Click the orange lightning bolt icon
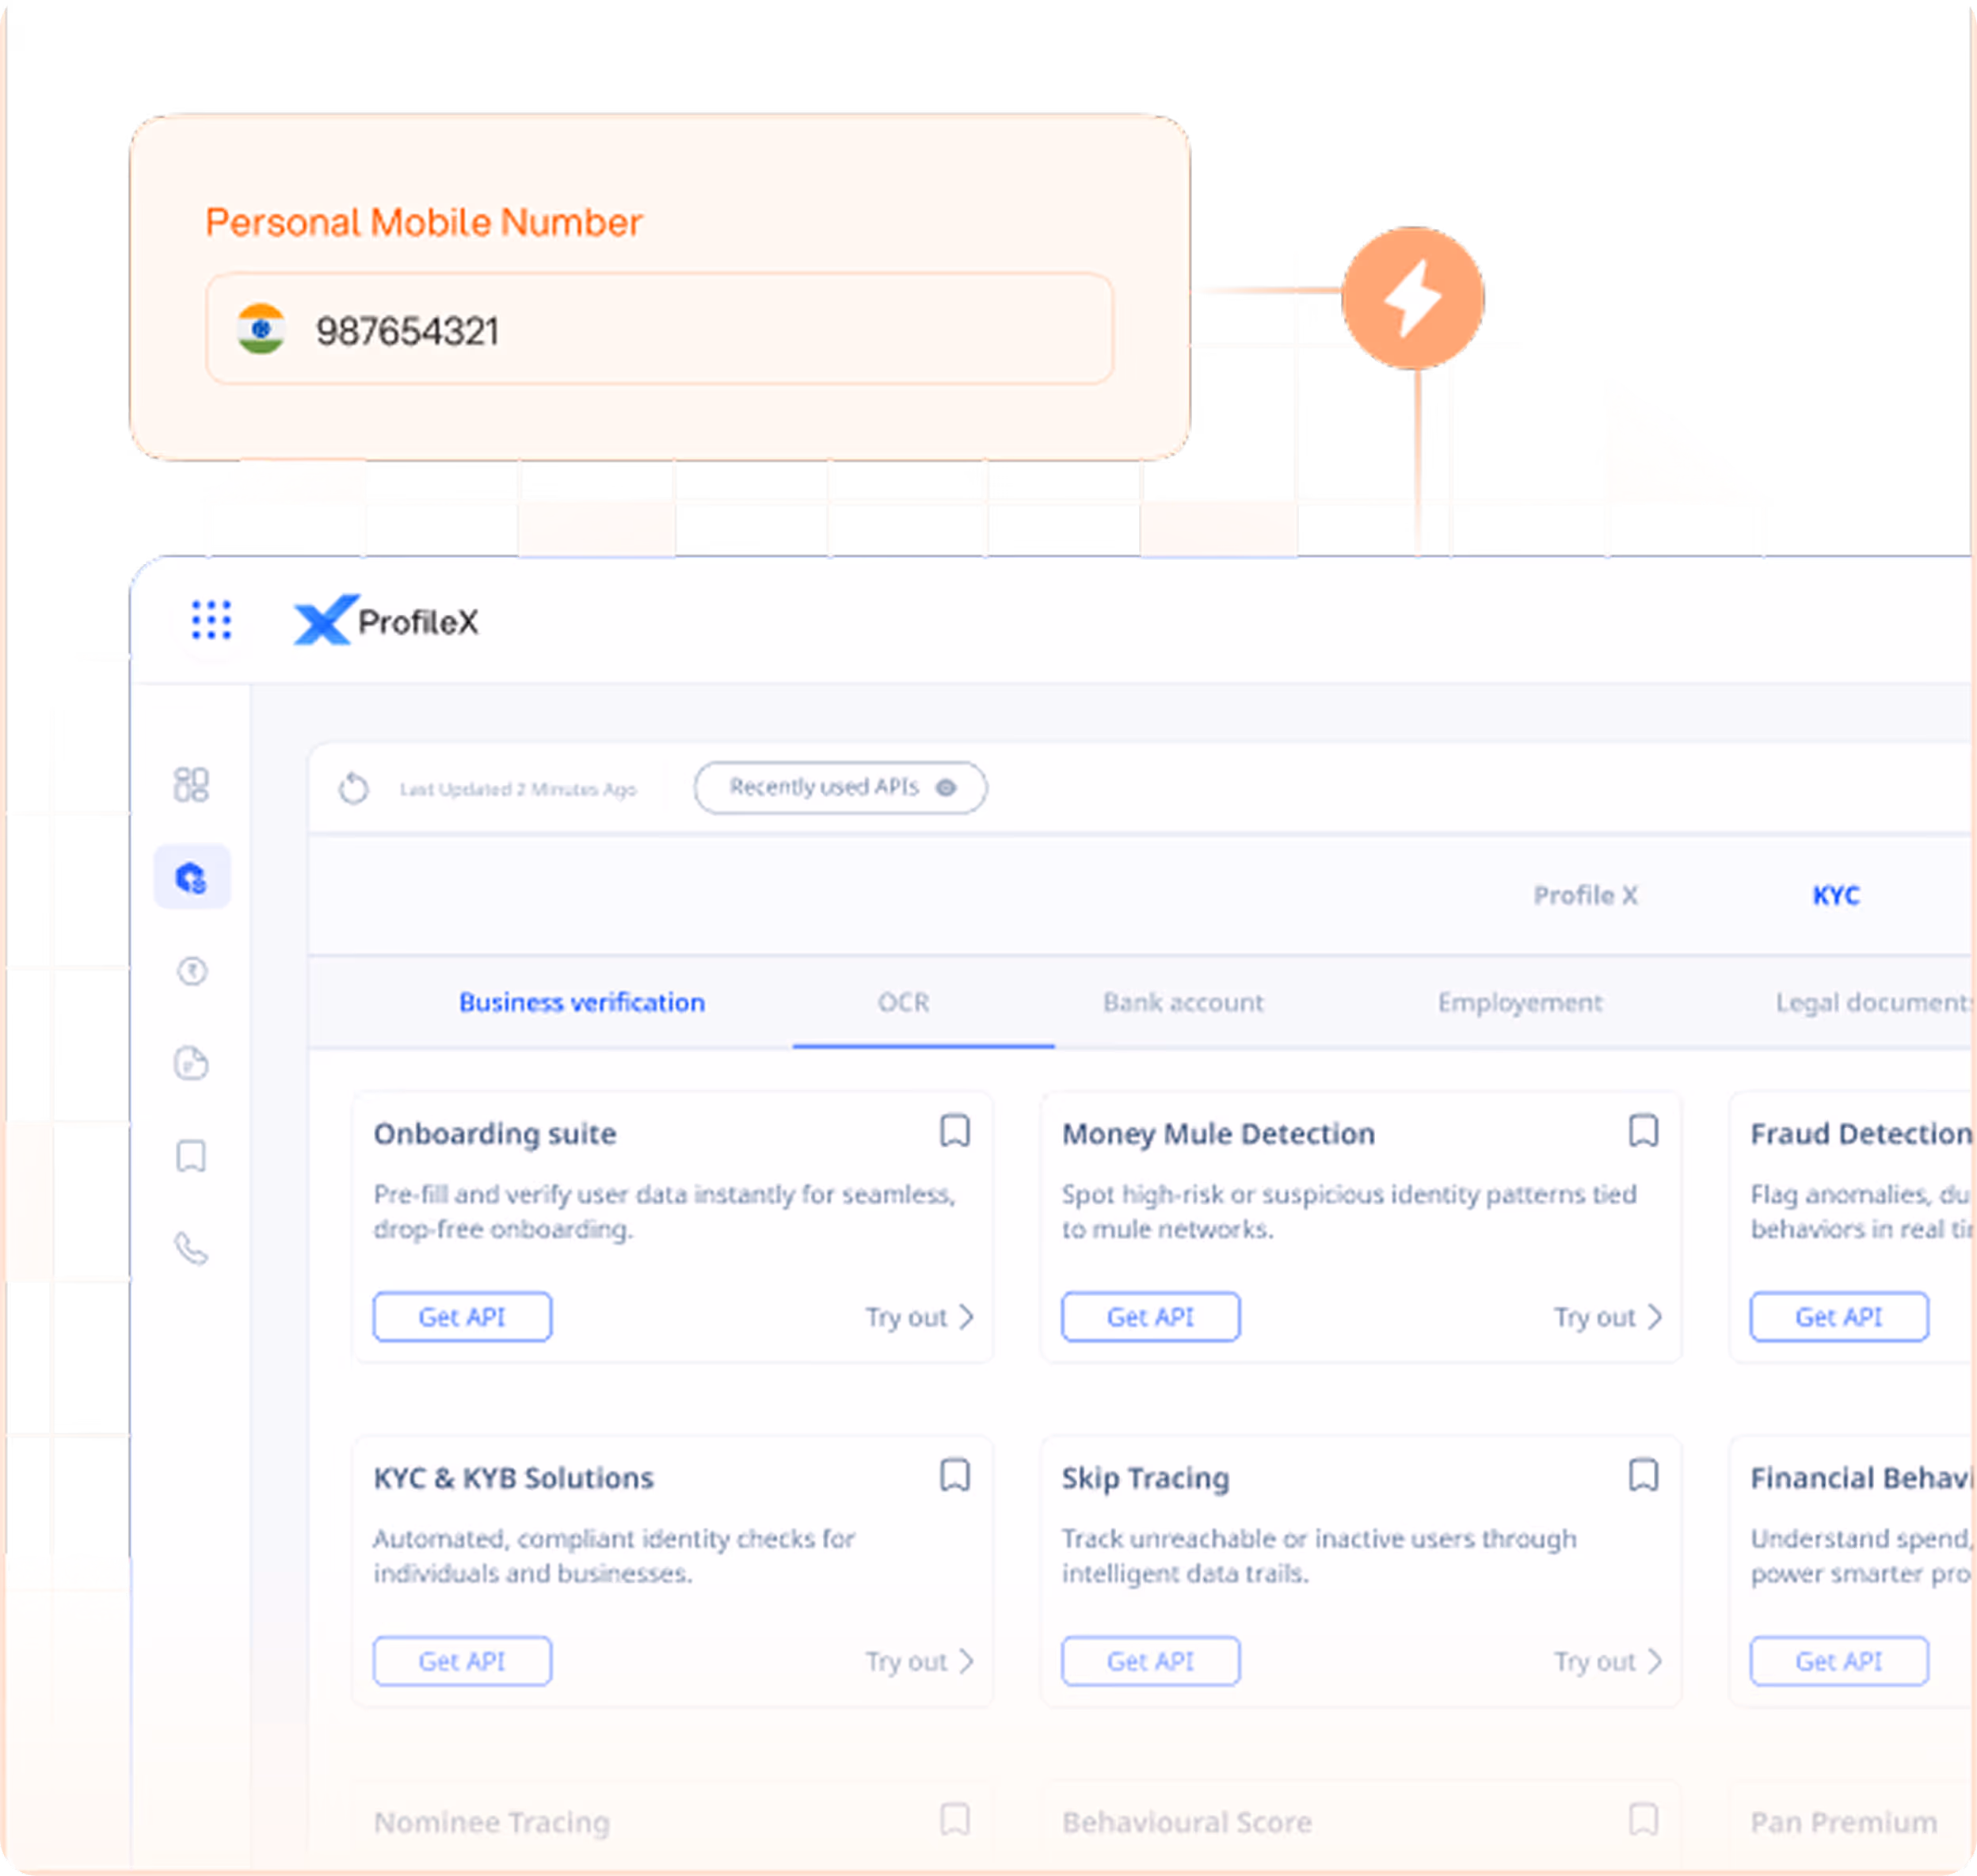 click(x=1412, y=298)
